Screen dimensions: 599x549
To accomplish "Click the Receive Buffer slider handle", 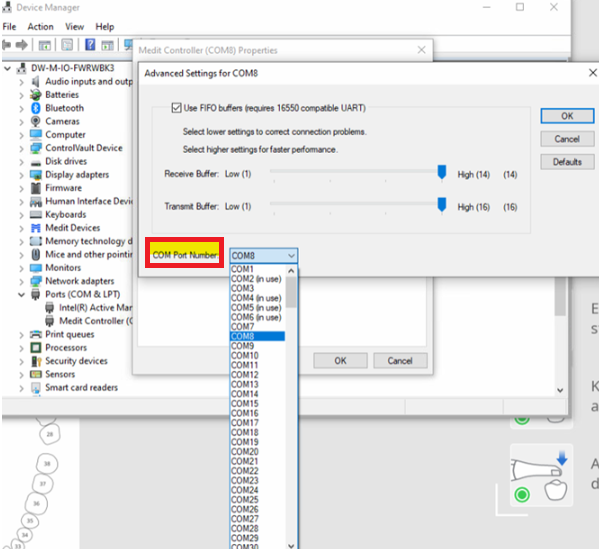I will pyautogui.click(x=442, y=173).
